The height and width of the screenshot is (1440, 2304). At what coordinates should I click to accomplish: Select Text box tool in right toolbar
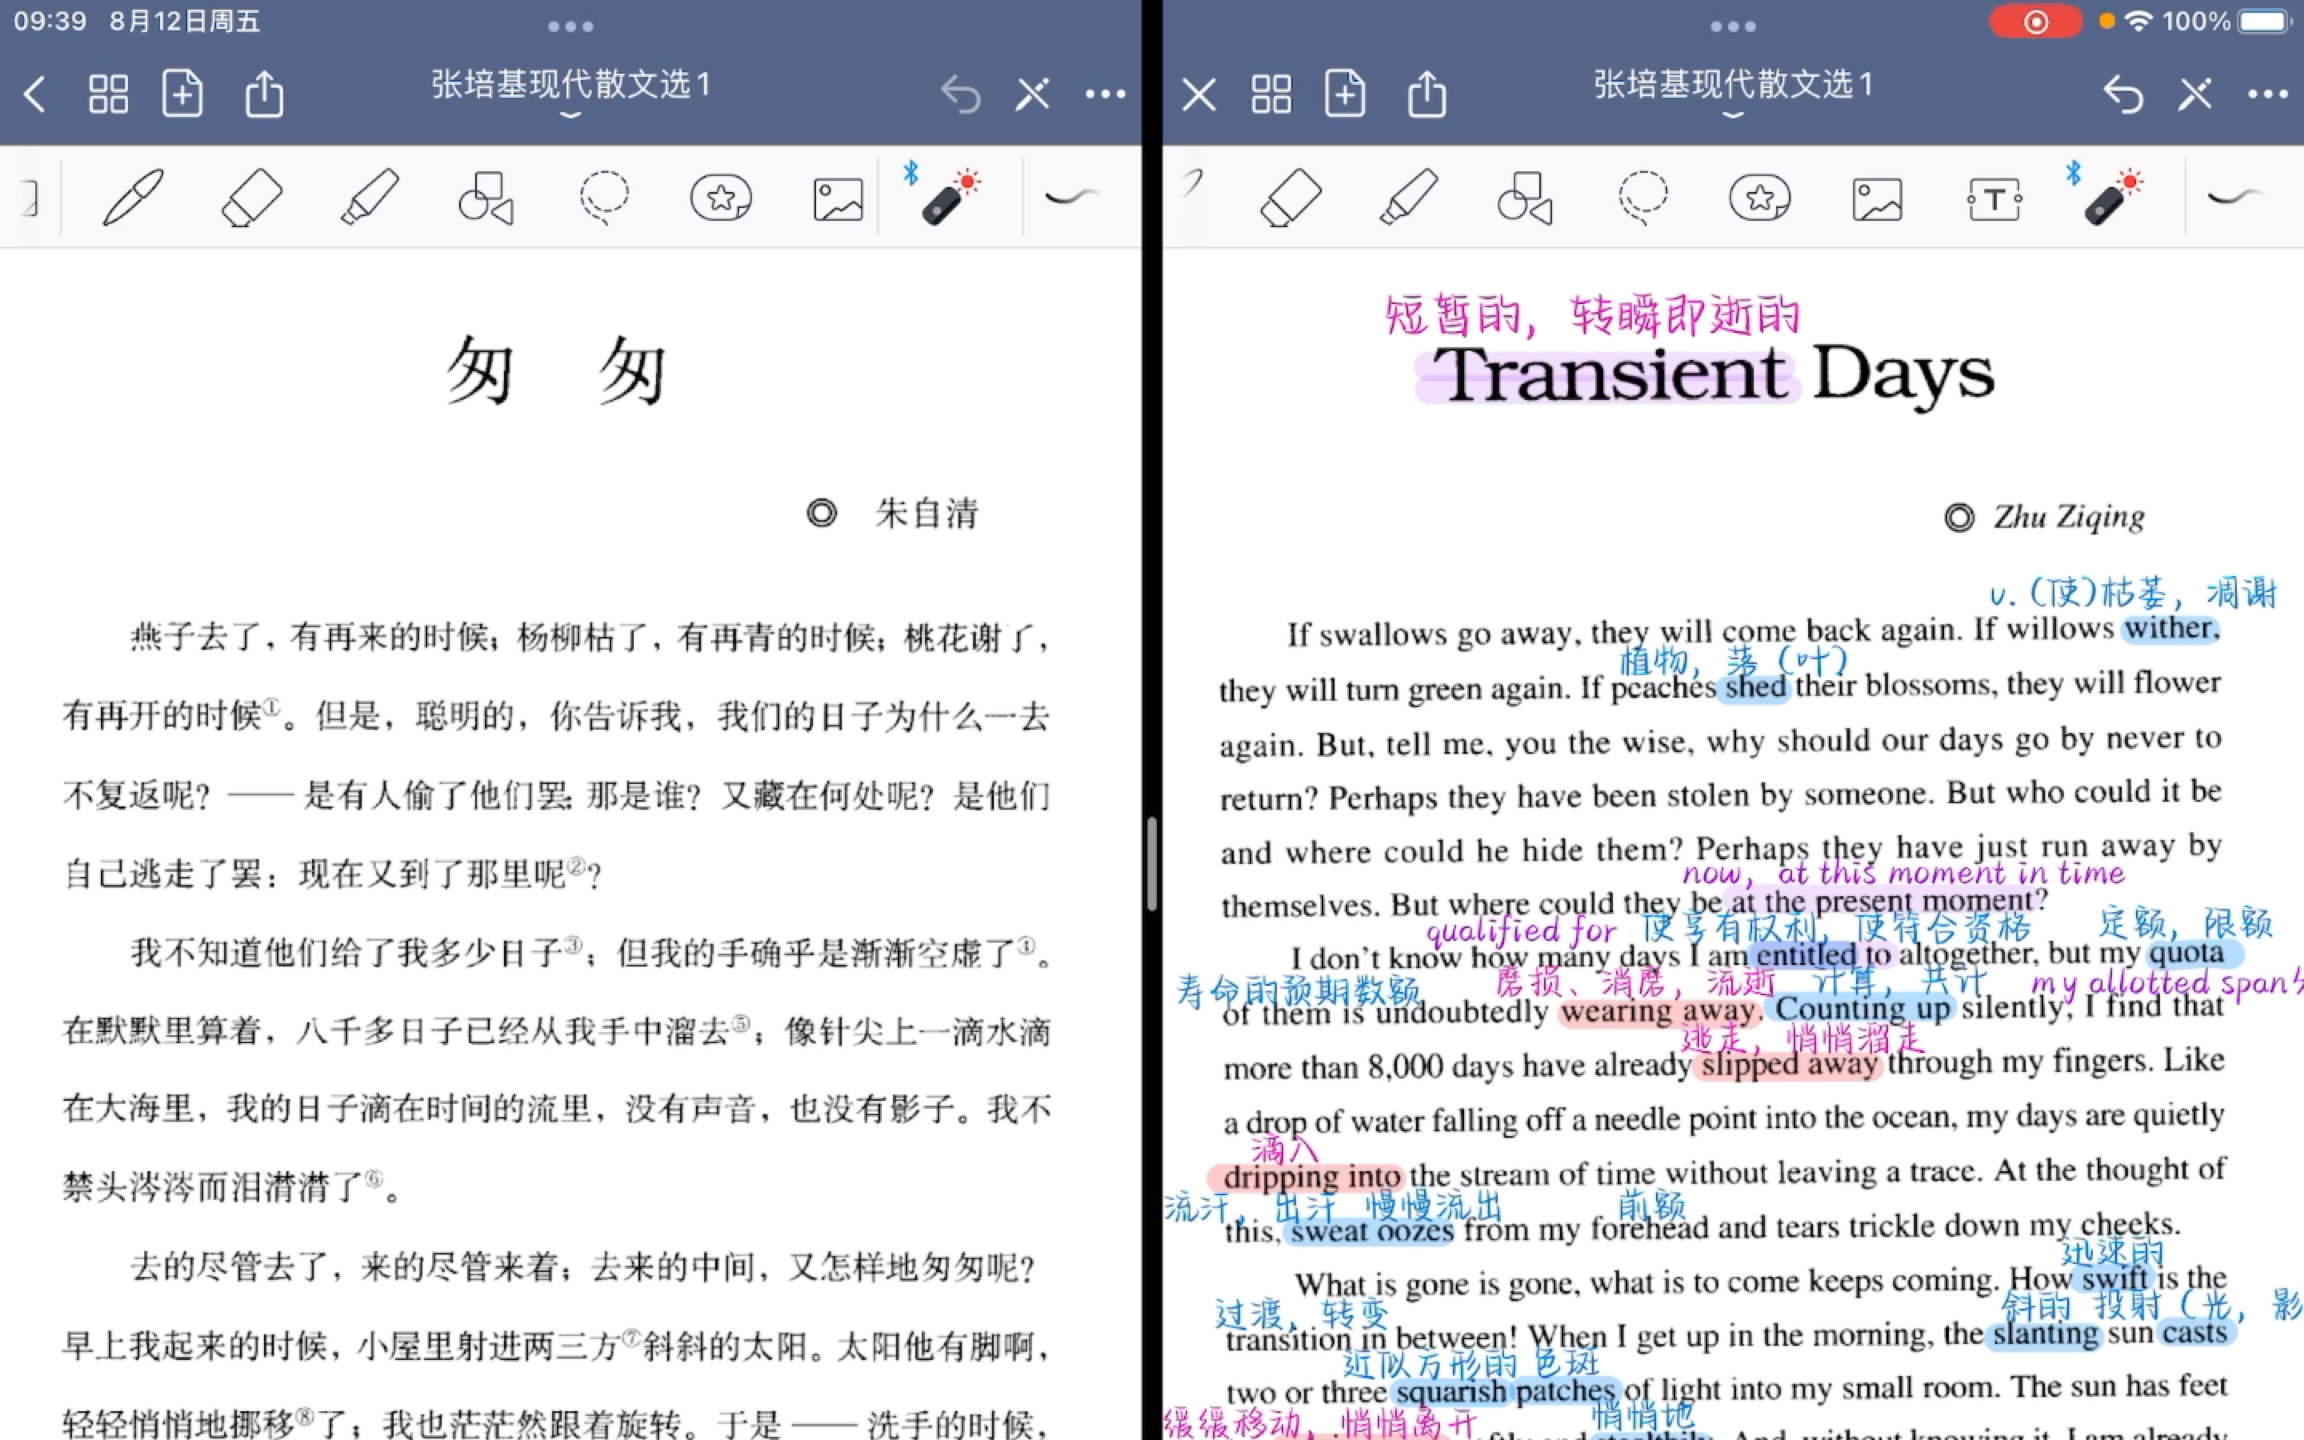[1994, 199]
